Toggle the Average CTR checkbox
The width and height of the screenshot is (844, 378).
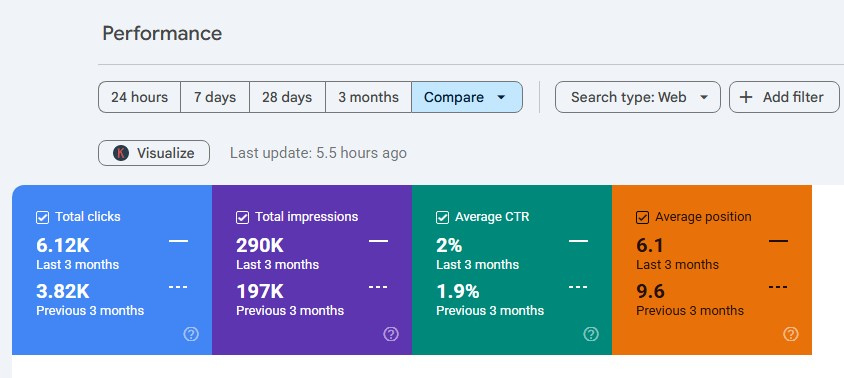coord(442,218)
